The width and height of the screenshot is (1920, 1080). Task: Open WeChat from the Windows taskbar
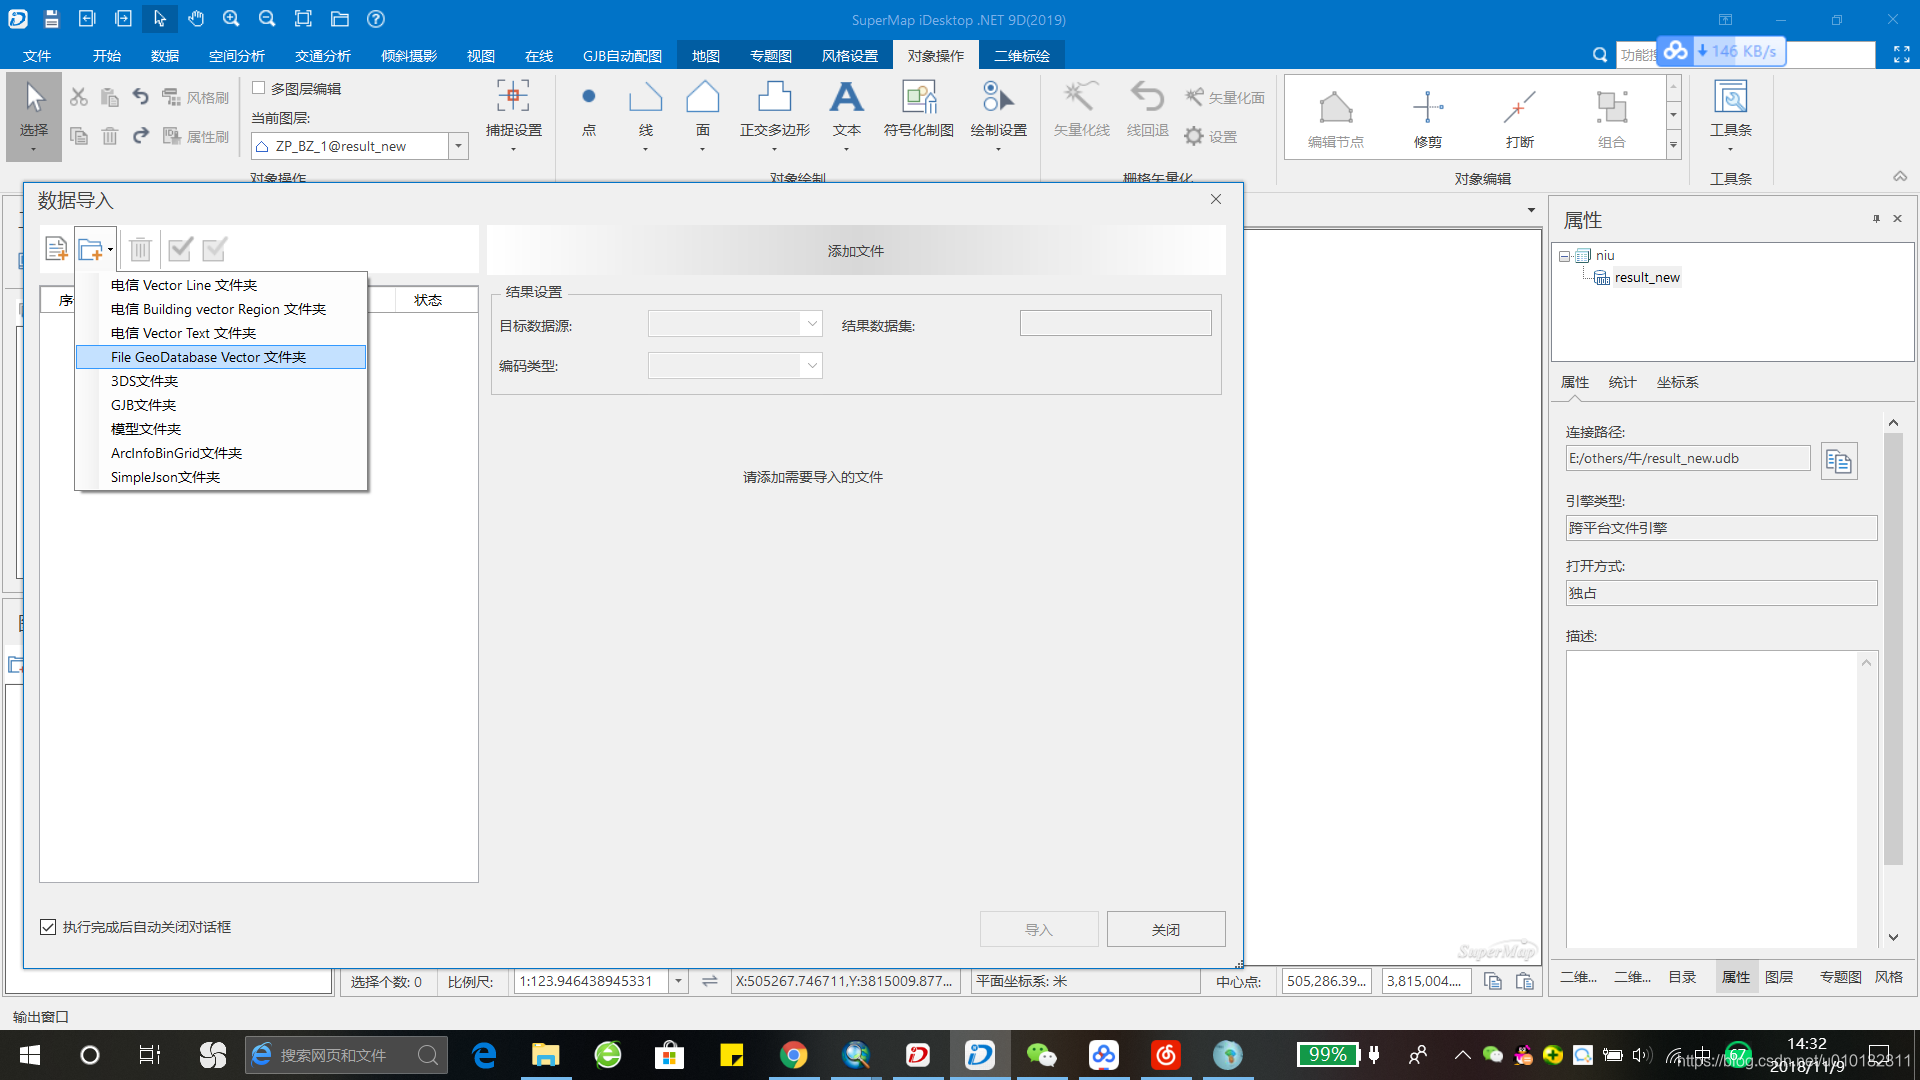[1041, 1055]
